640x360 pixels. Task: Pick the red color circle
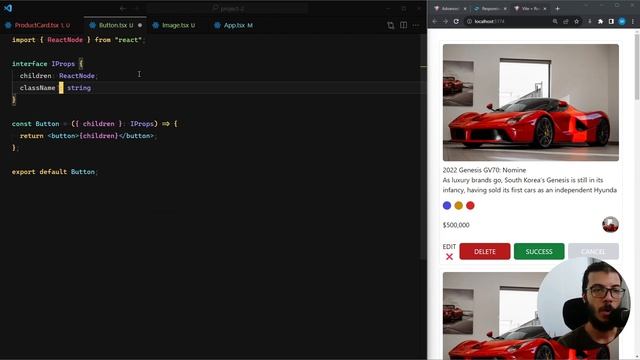coord(470,205)
